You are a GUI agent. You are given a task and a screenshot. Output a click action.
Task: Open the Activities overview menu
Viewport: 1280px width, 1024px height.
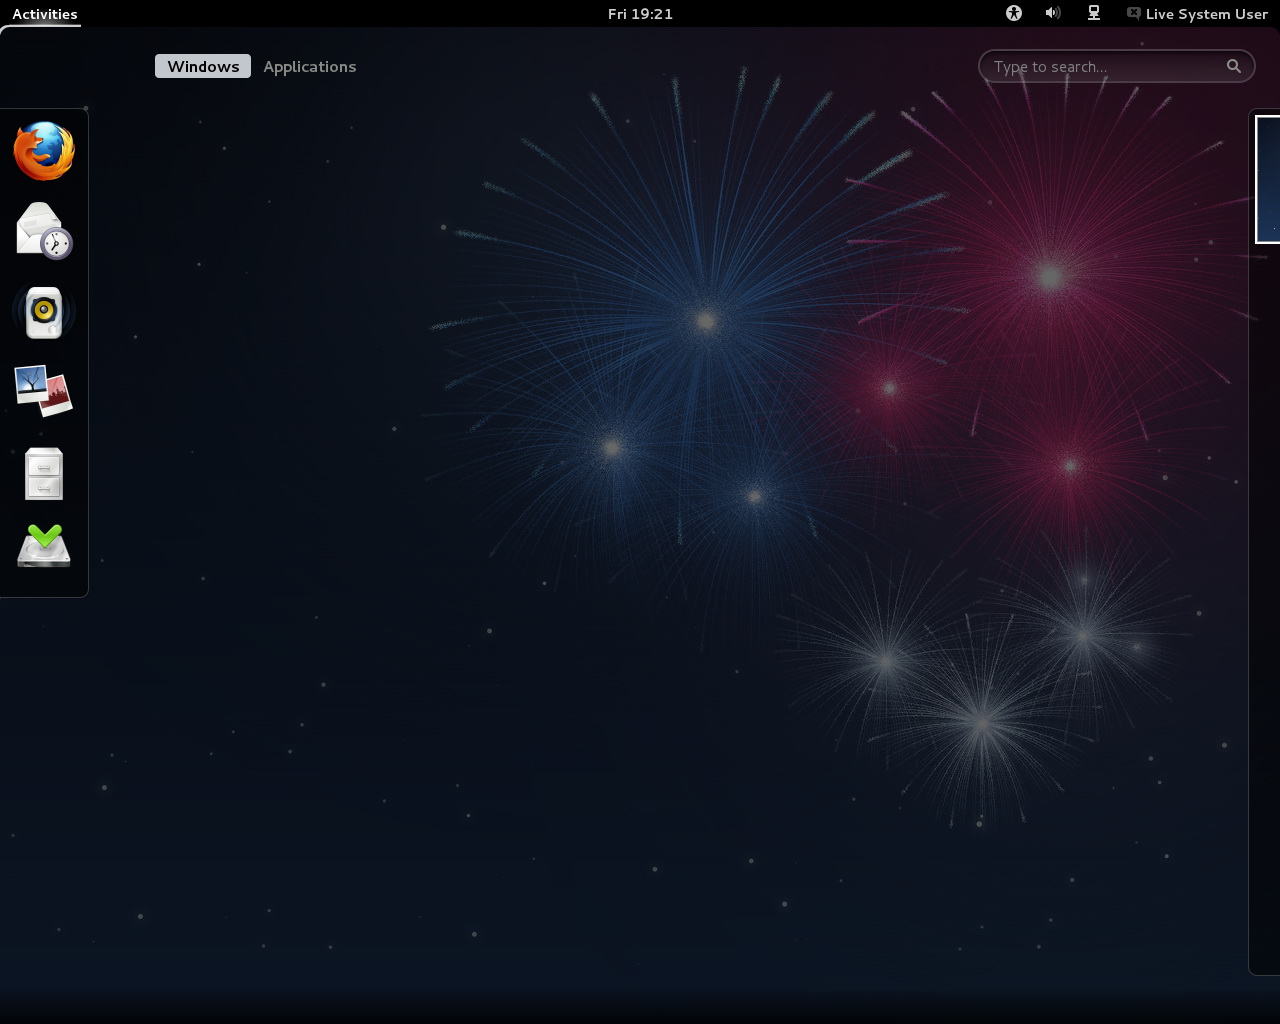point(44,14)
